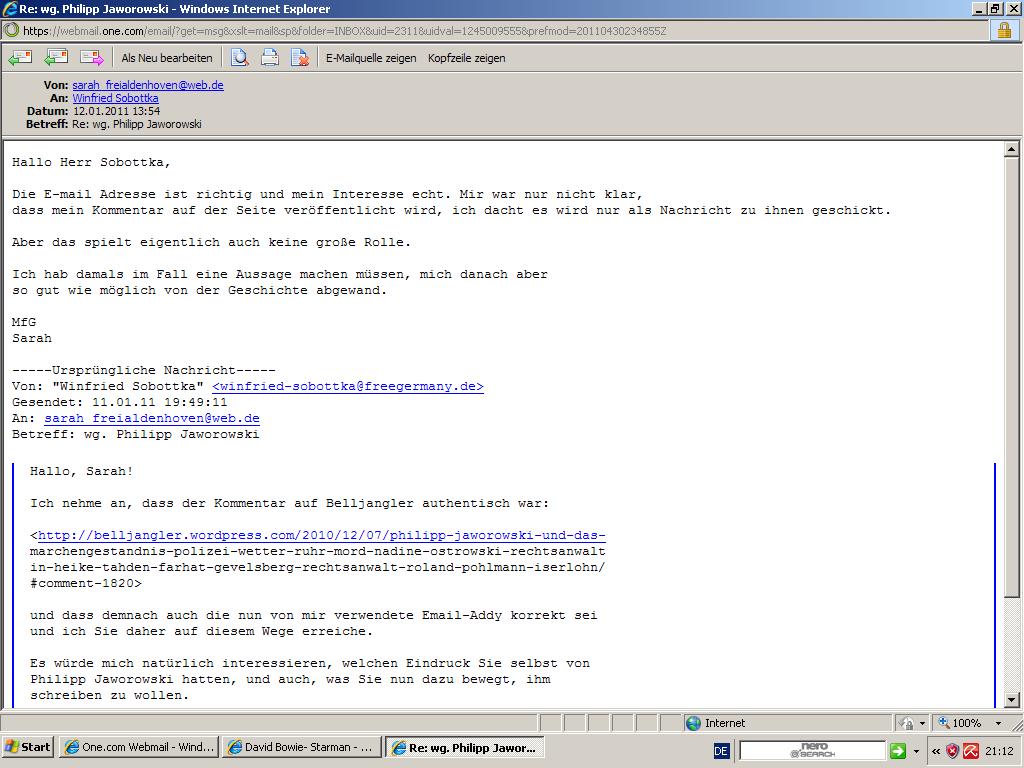Image resolution: width=1024 pixels, height=768 pixels.
Task: Click the protected mode lock icon in the status bar
Action: coord(907,723)
